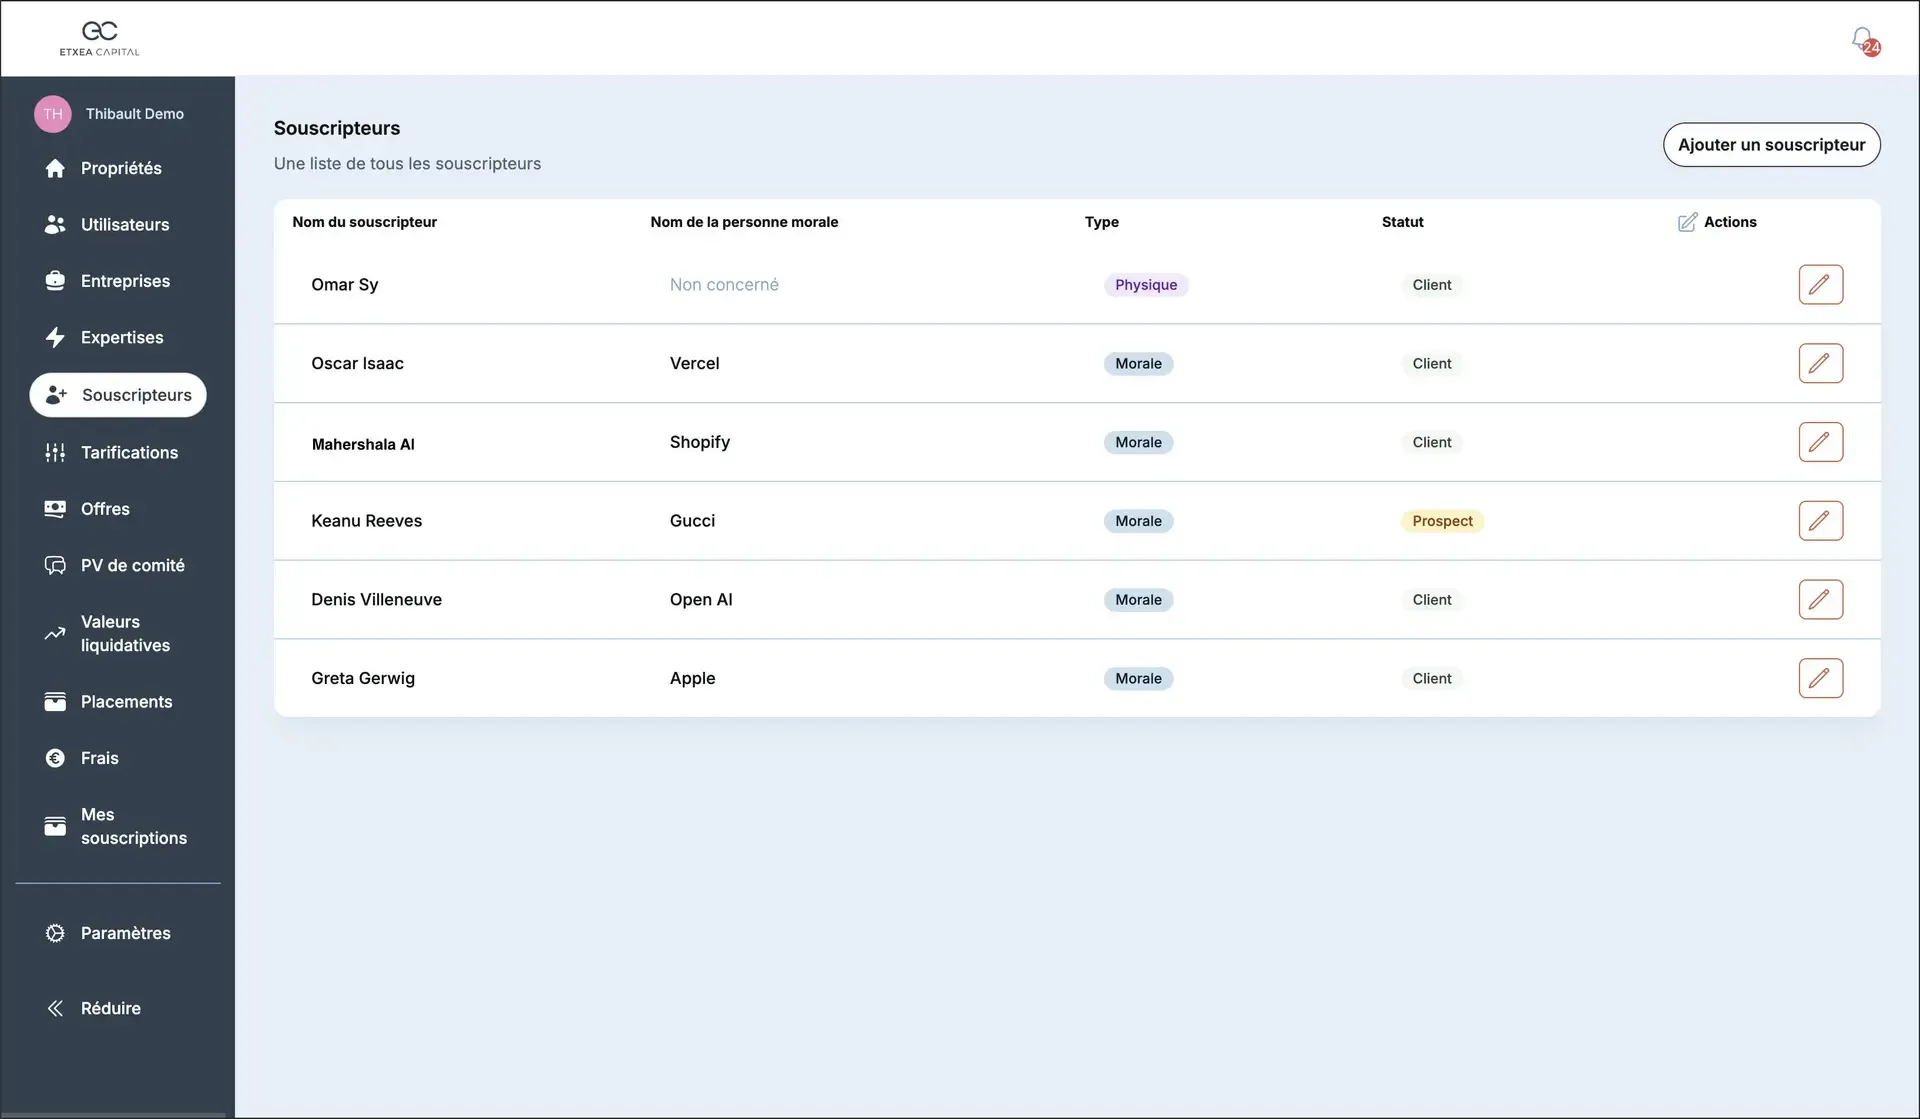This screenshot has width=1920, height=1119.
Task: Click Morale badge in Keanu Reeves row
Action: pos(1138,521)
